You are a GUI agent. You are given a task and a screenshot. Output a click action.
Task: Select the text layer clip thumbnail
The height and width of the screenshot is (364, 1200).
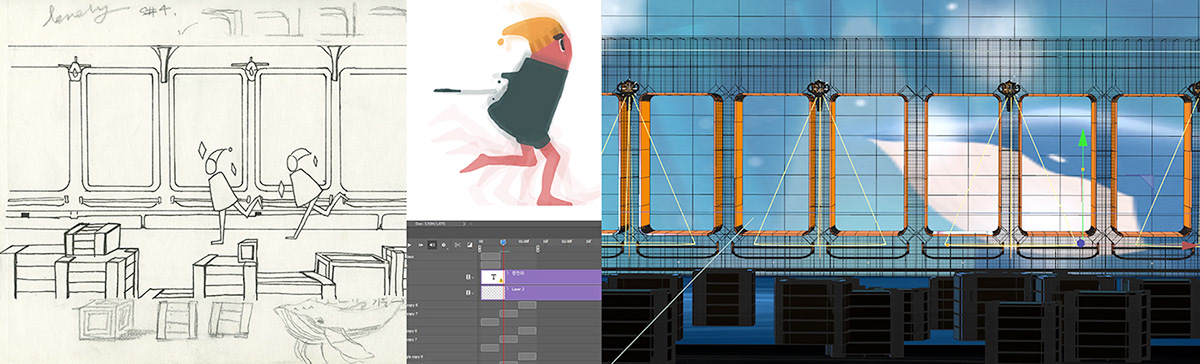click(493, 277)
